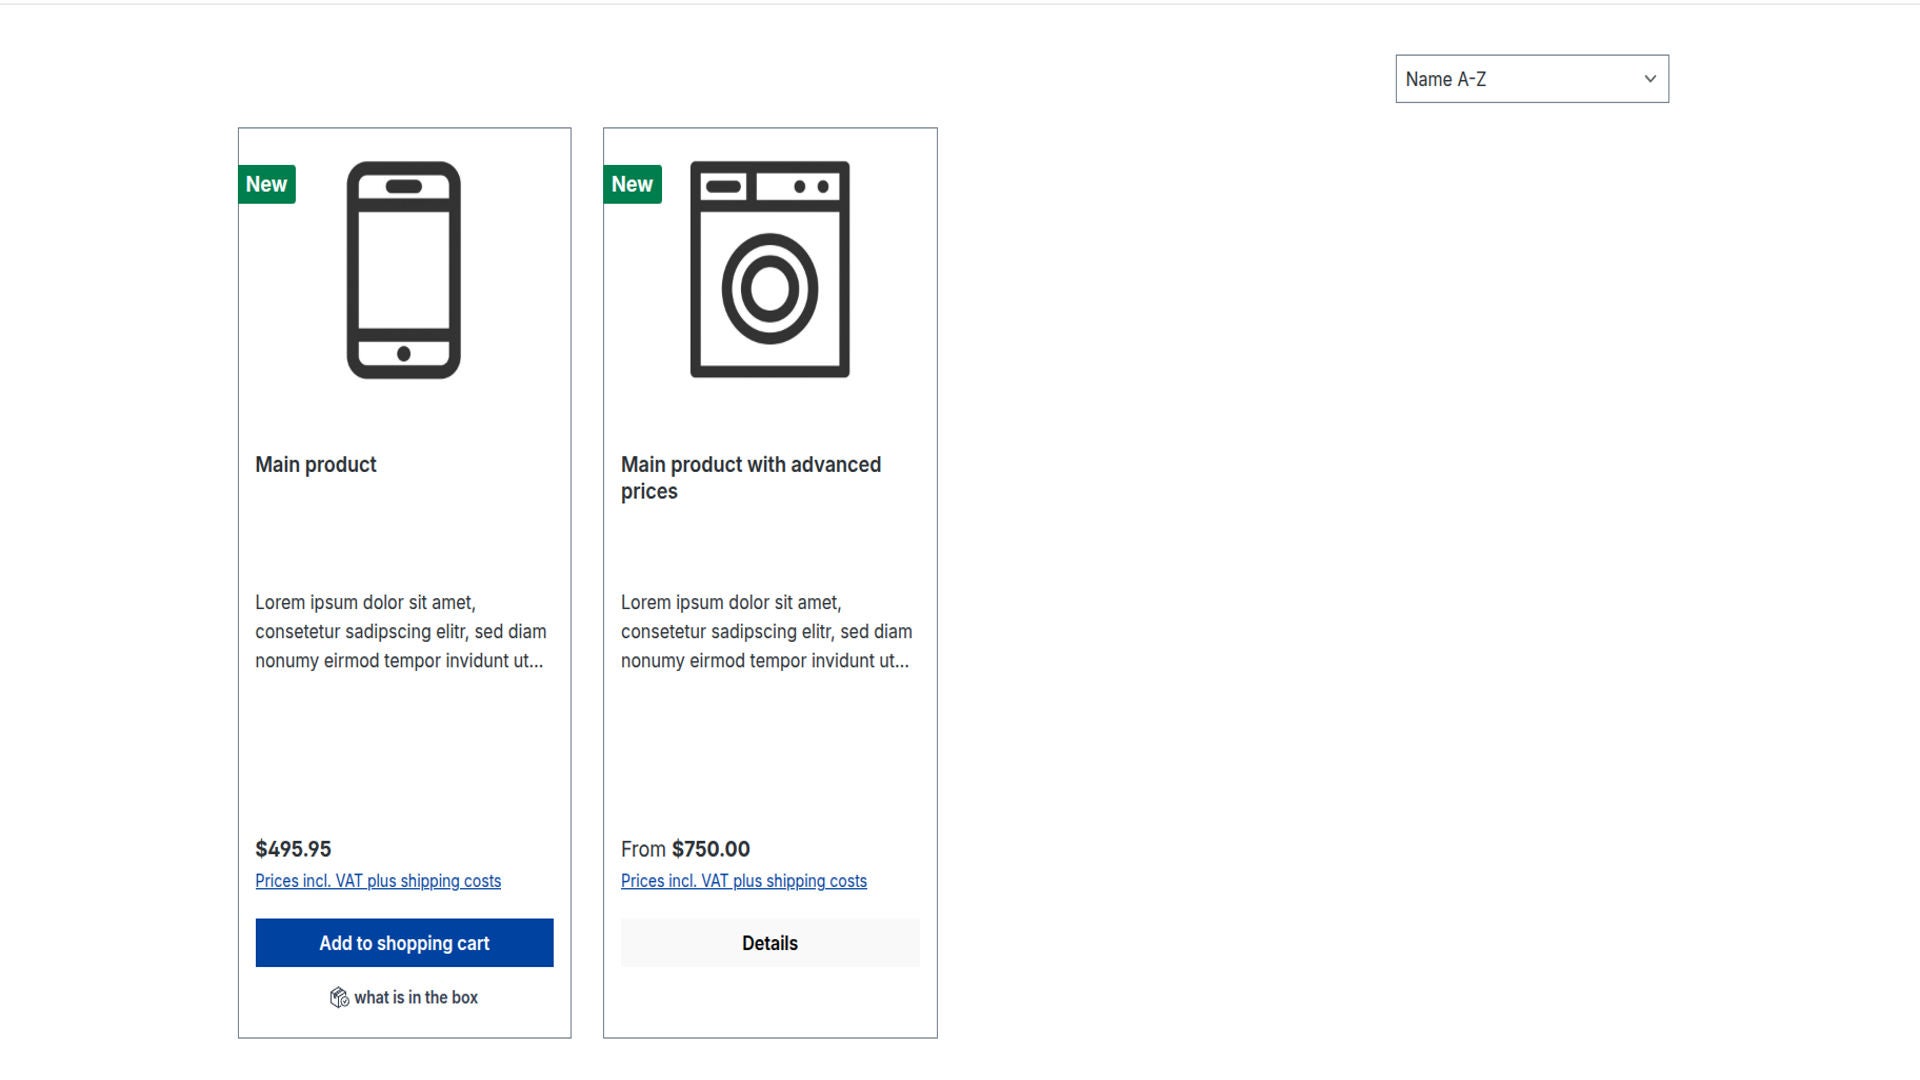Click the chevron arrow in sort box
The image size is (1920, 1080).
1650,79
